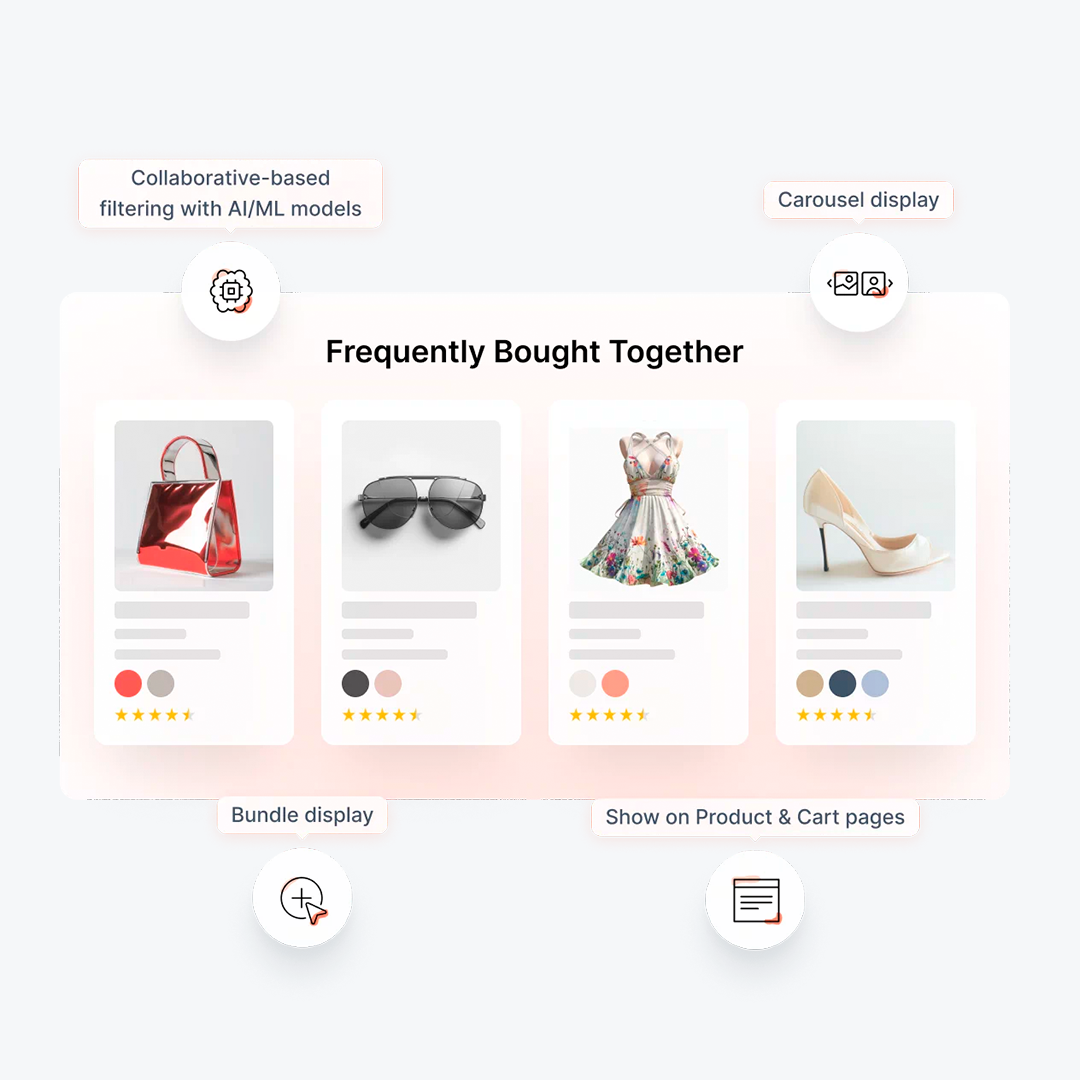Pick the coral dress color swatch

pyautogui.click(x=615, y=683)
